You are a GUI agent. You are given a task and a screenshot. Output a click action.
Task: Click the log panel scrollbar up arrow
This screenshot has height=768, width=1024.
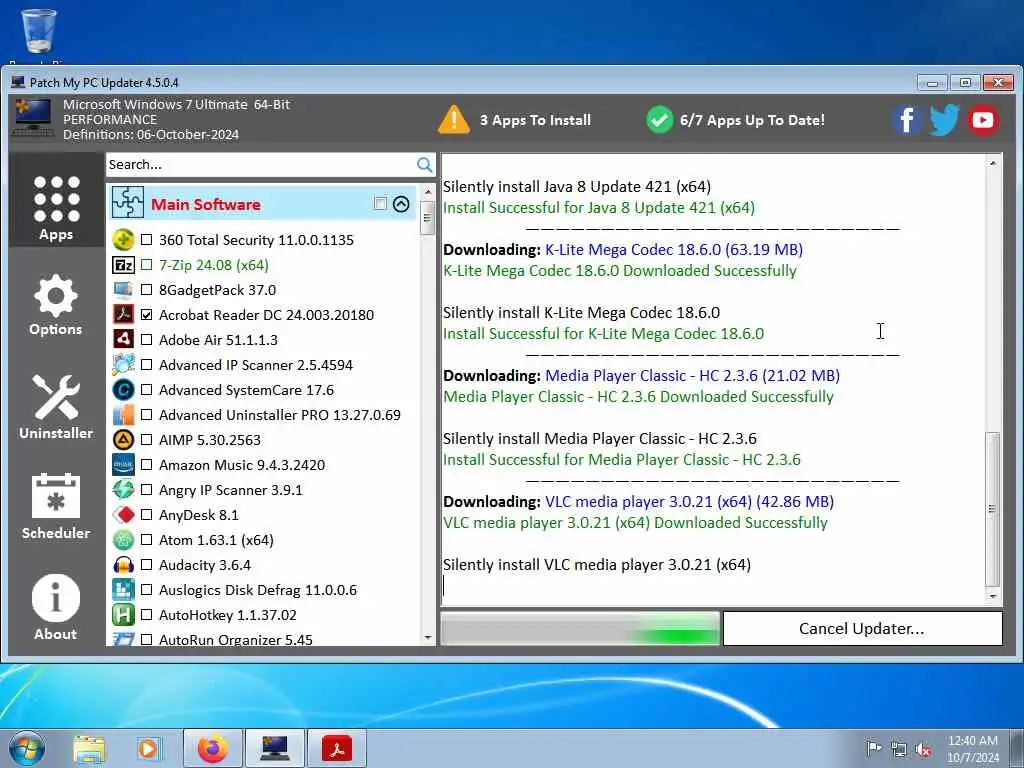993,163
